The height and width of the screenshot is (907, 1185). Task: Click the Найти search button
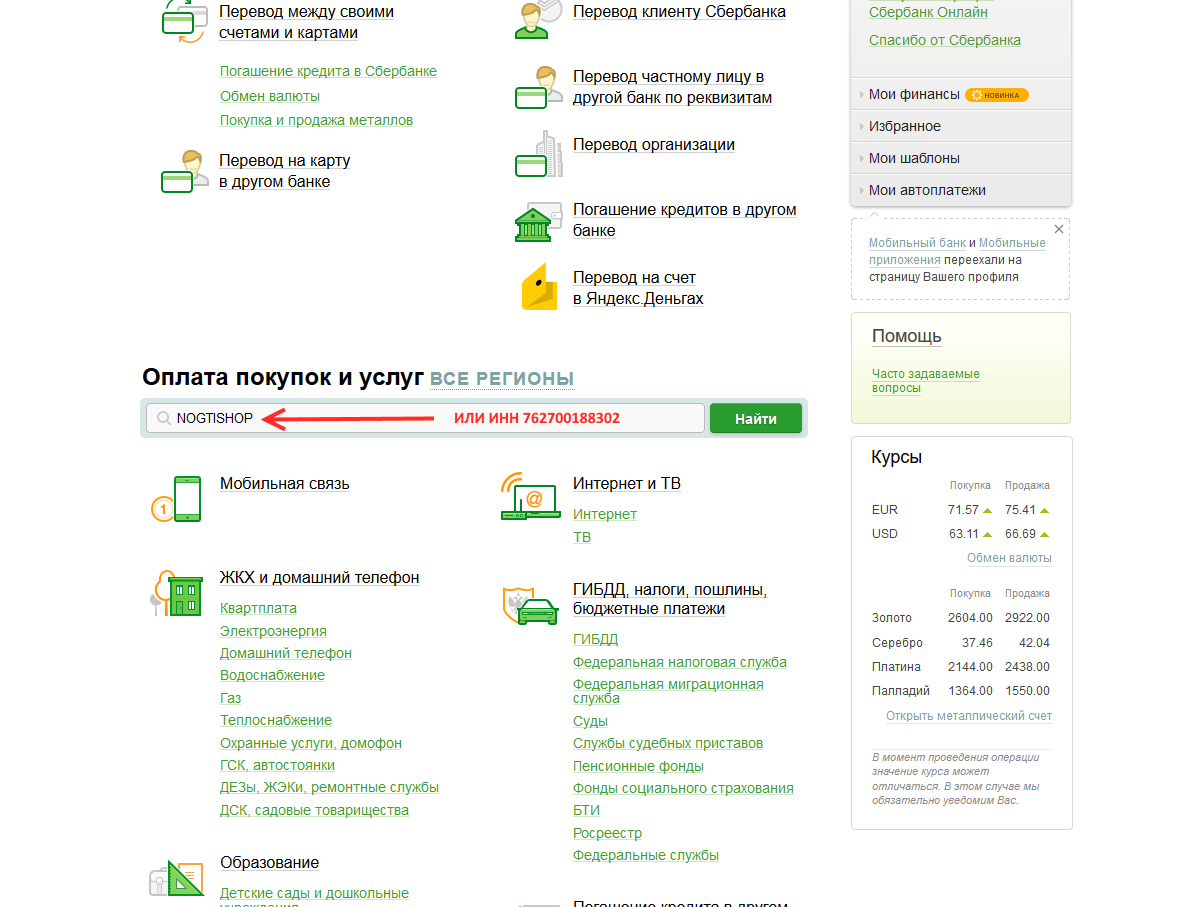tap(756, 418)
